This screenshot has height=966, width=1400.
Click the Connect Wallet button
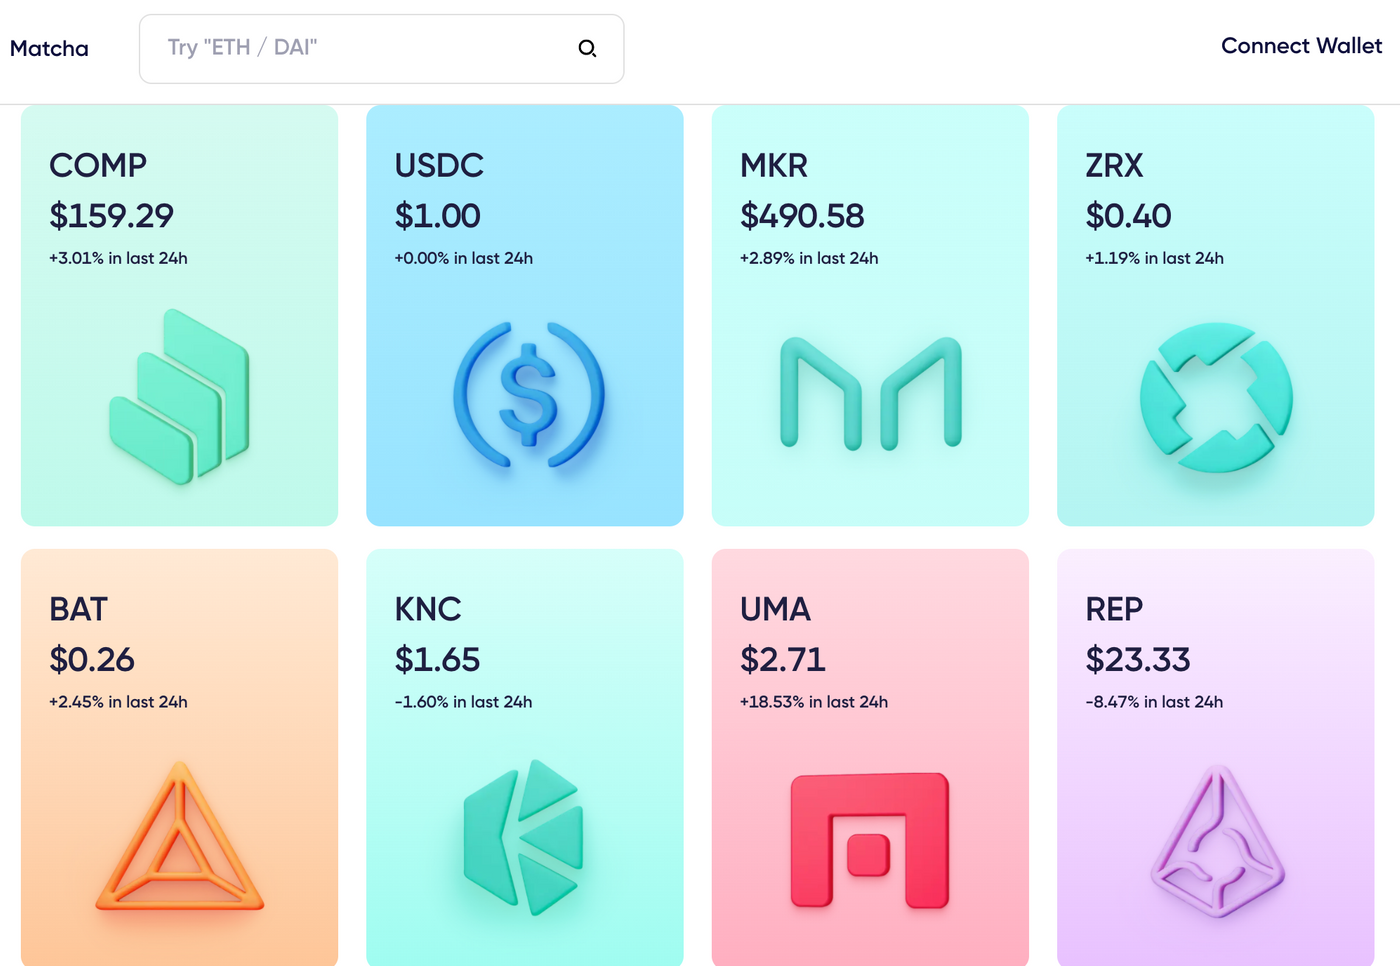(x=1301, y=46)
